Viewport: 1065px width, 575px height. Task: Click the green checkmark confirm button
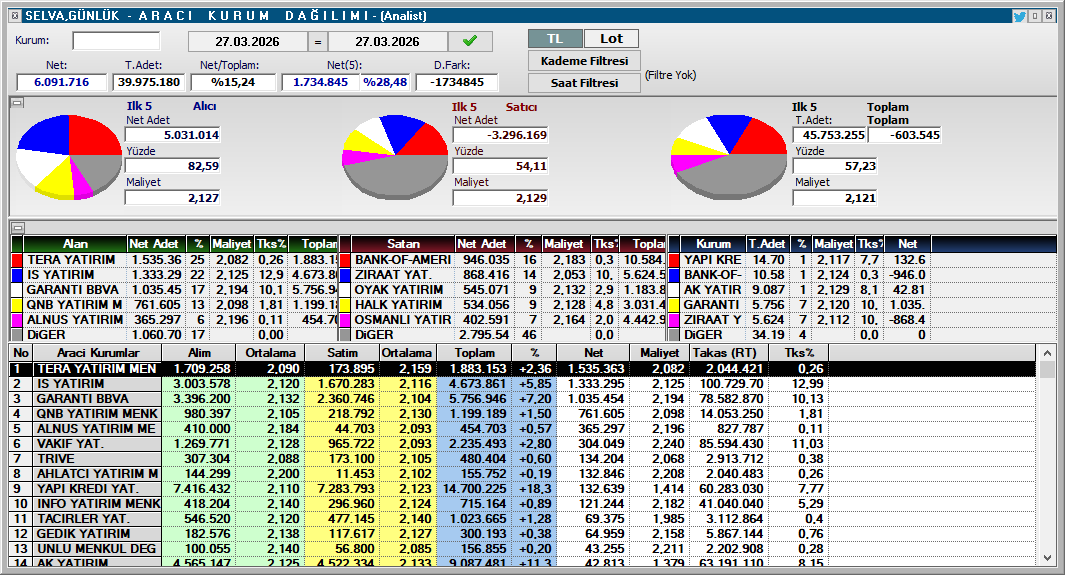(470, 41)
